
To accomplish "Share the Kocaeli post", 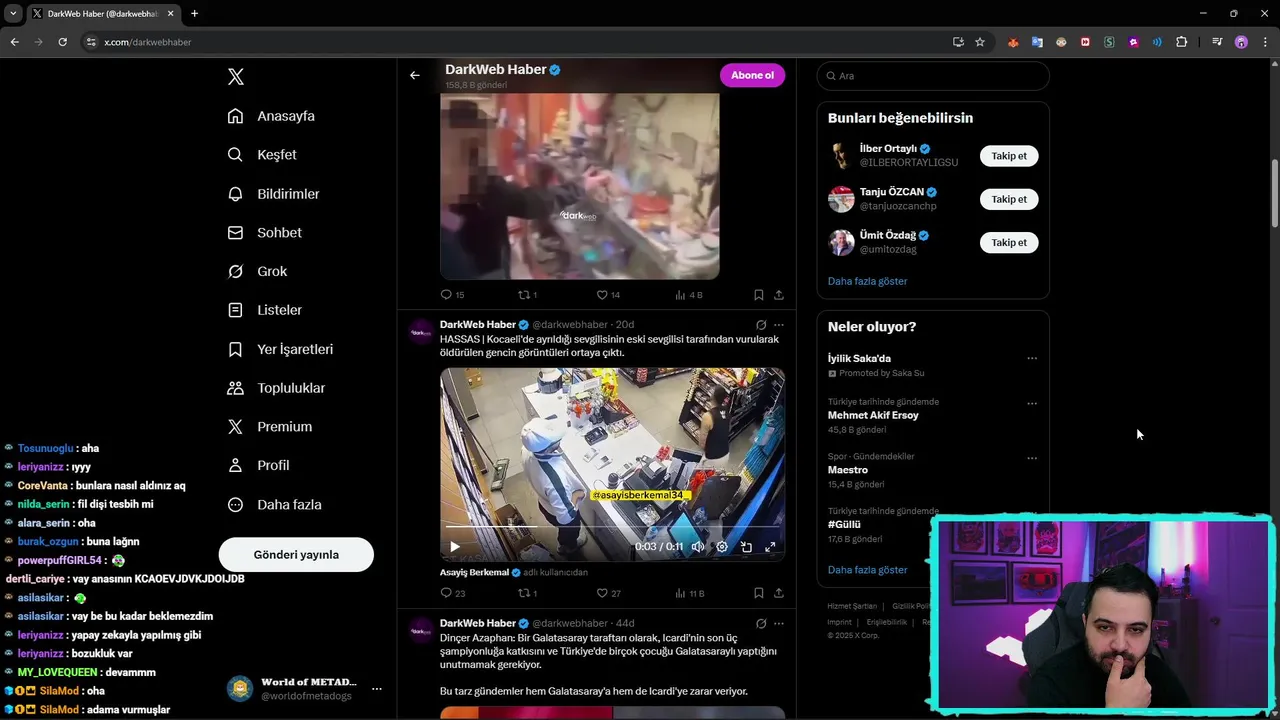I will 779,593.
